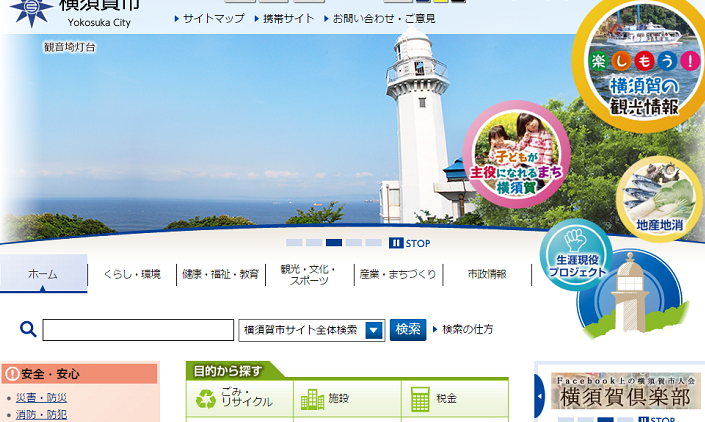This screenshot has width=705, height=422.
Task: Click the ごみ・リサイクル recycle icon
Action: click(x=206, y=399)
